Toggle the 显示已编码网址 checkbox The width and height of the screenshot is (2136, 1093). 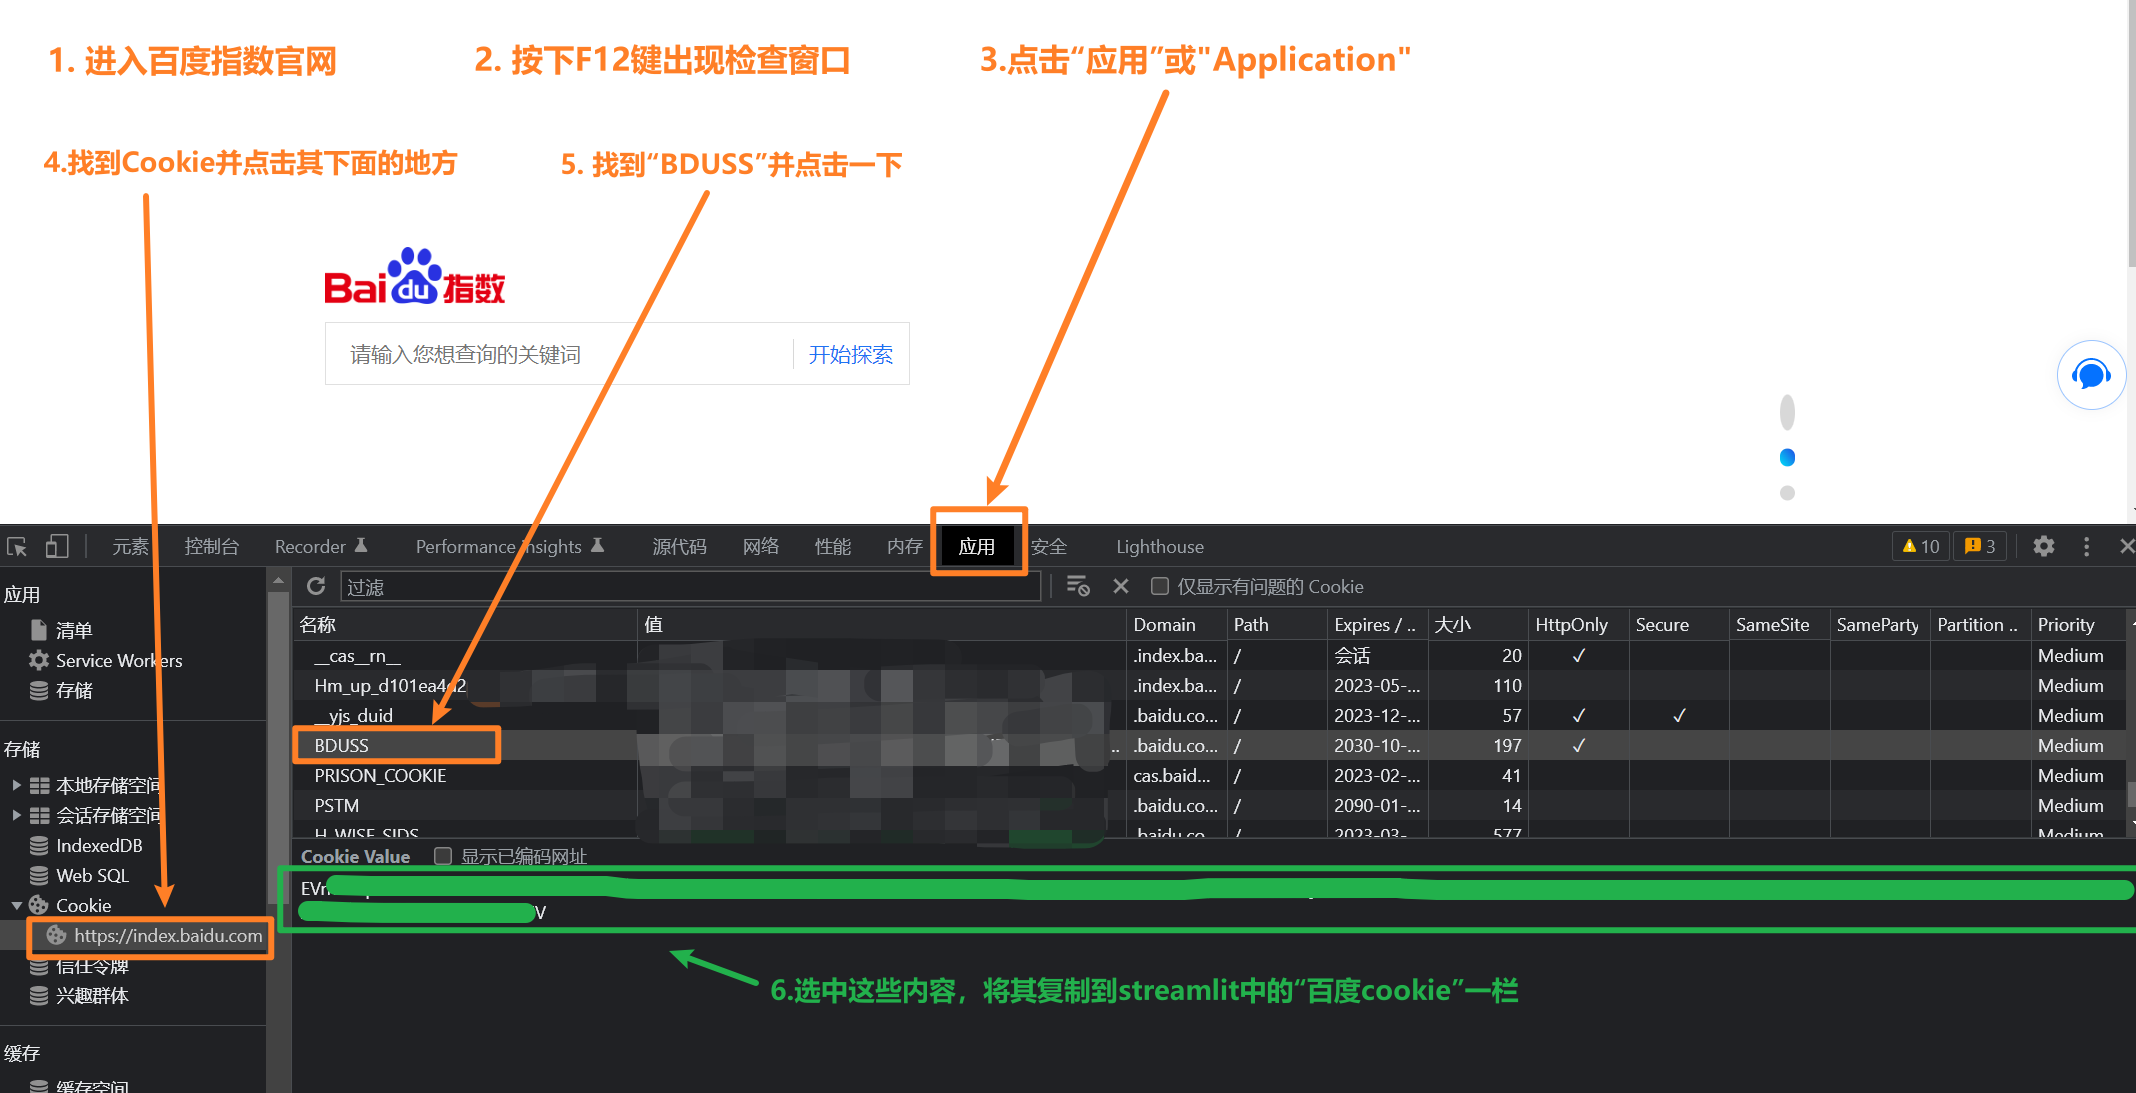pos(443,856)
